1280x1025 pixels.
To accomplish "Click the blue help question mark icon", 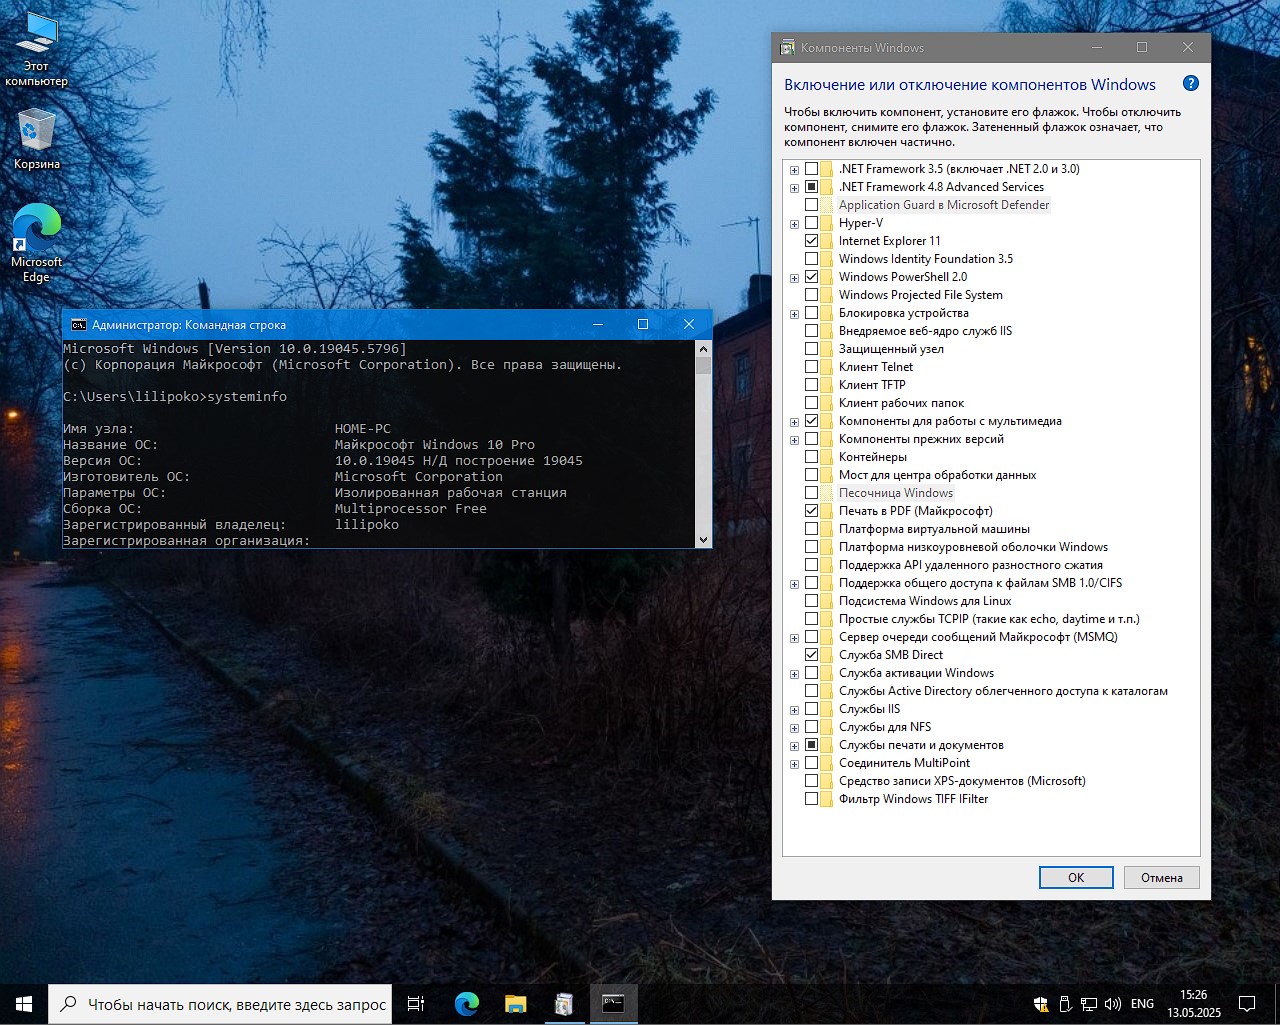I will click(x=1190, y=84).
